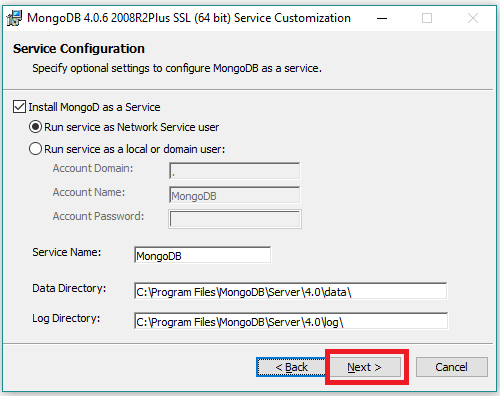Image resolution: width=500 pixels, height=396 pixels.
Task: Minimize the installer window
Action: pyautogui.click(x=382, y=18)
